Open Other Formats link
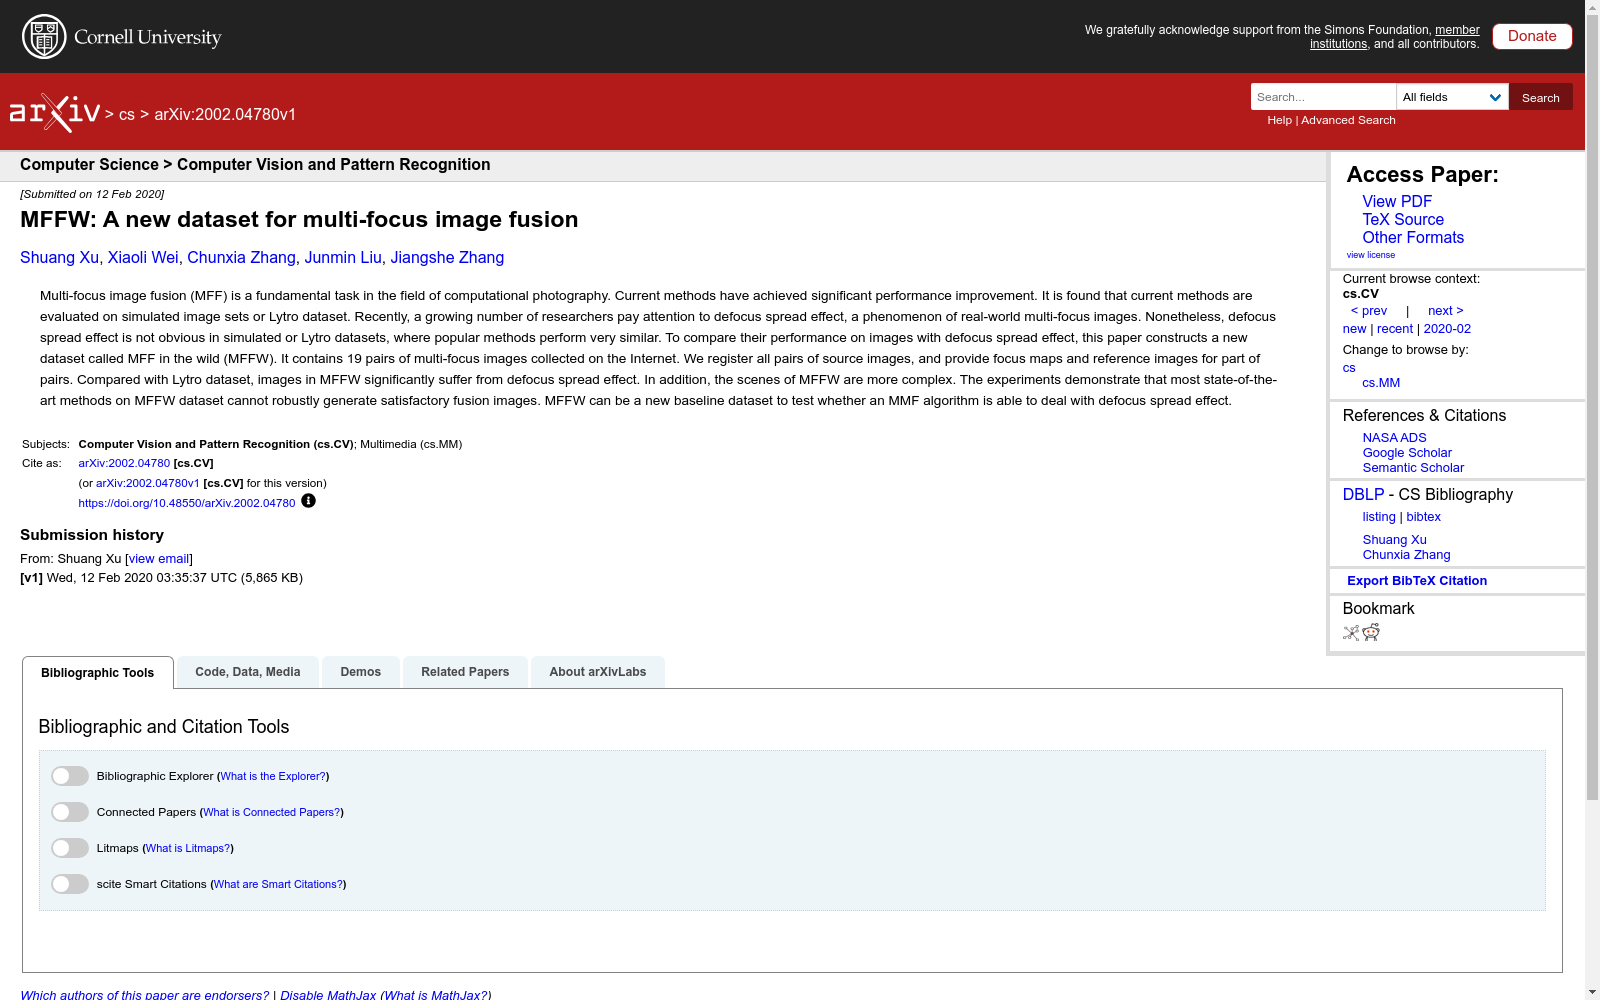The height and width of the screenshot is (1000, 1600). pyautogui.click(x=1413, y=238)
